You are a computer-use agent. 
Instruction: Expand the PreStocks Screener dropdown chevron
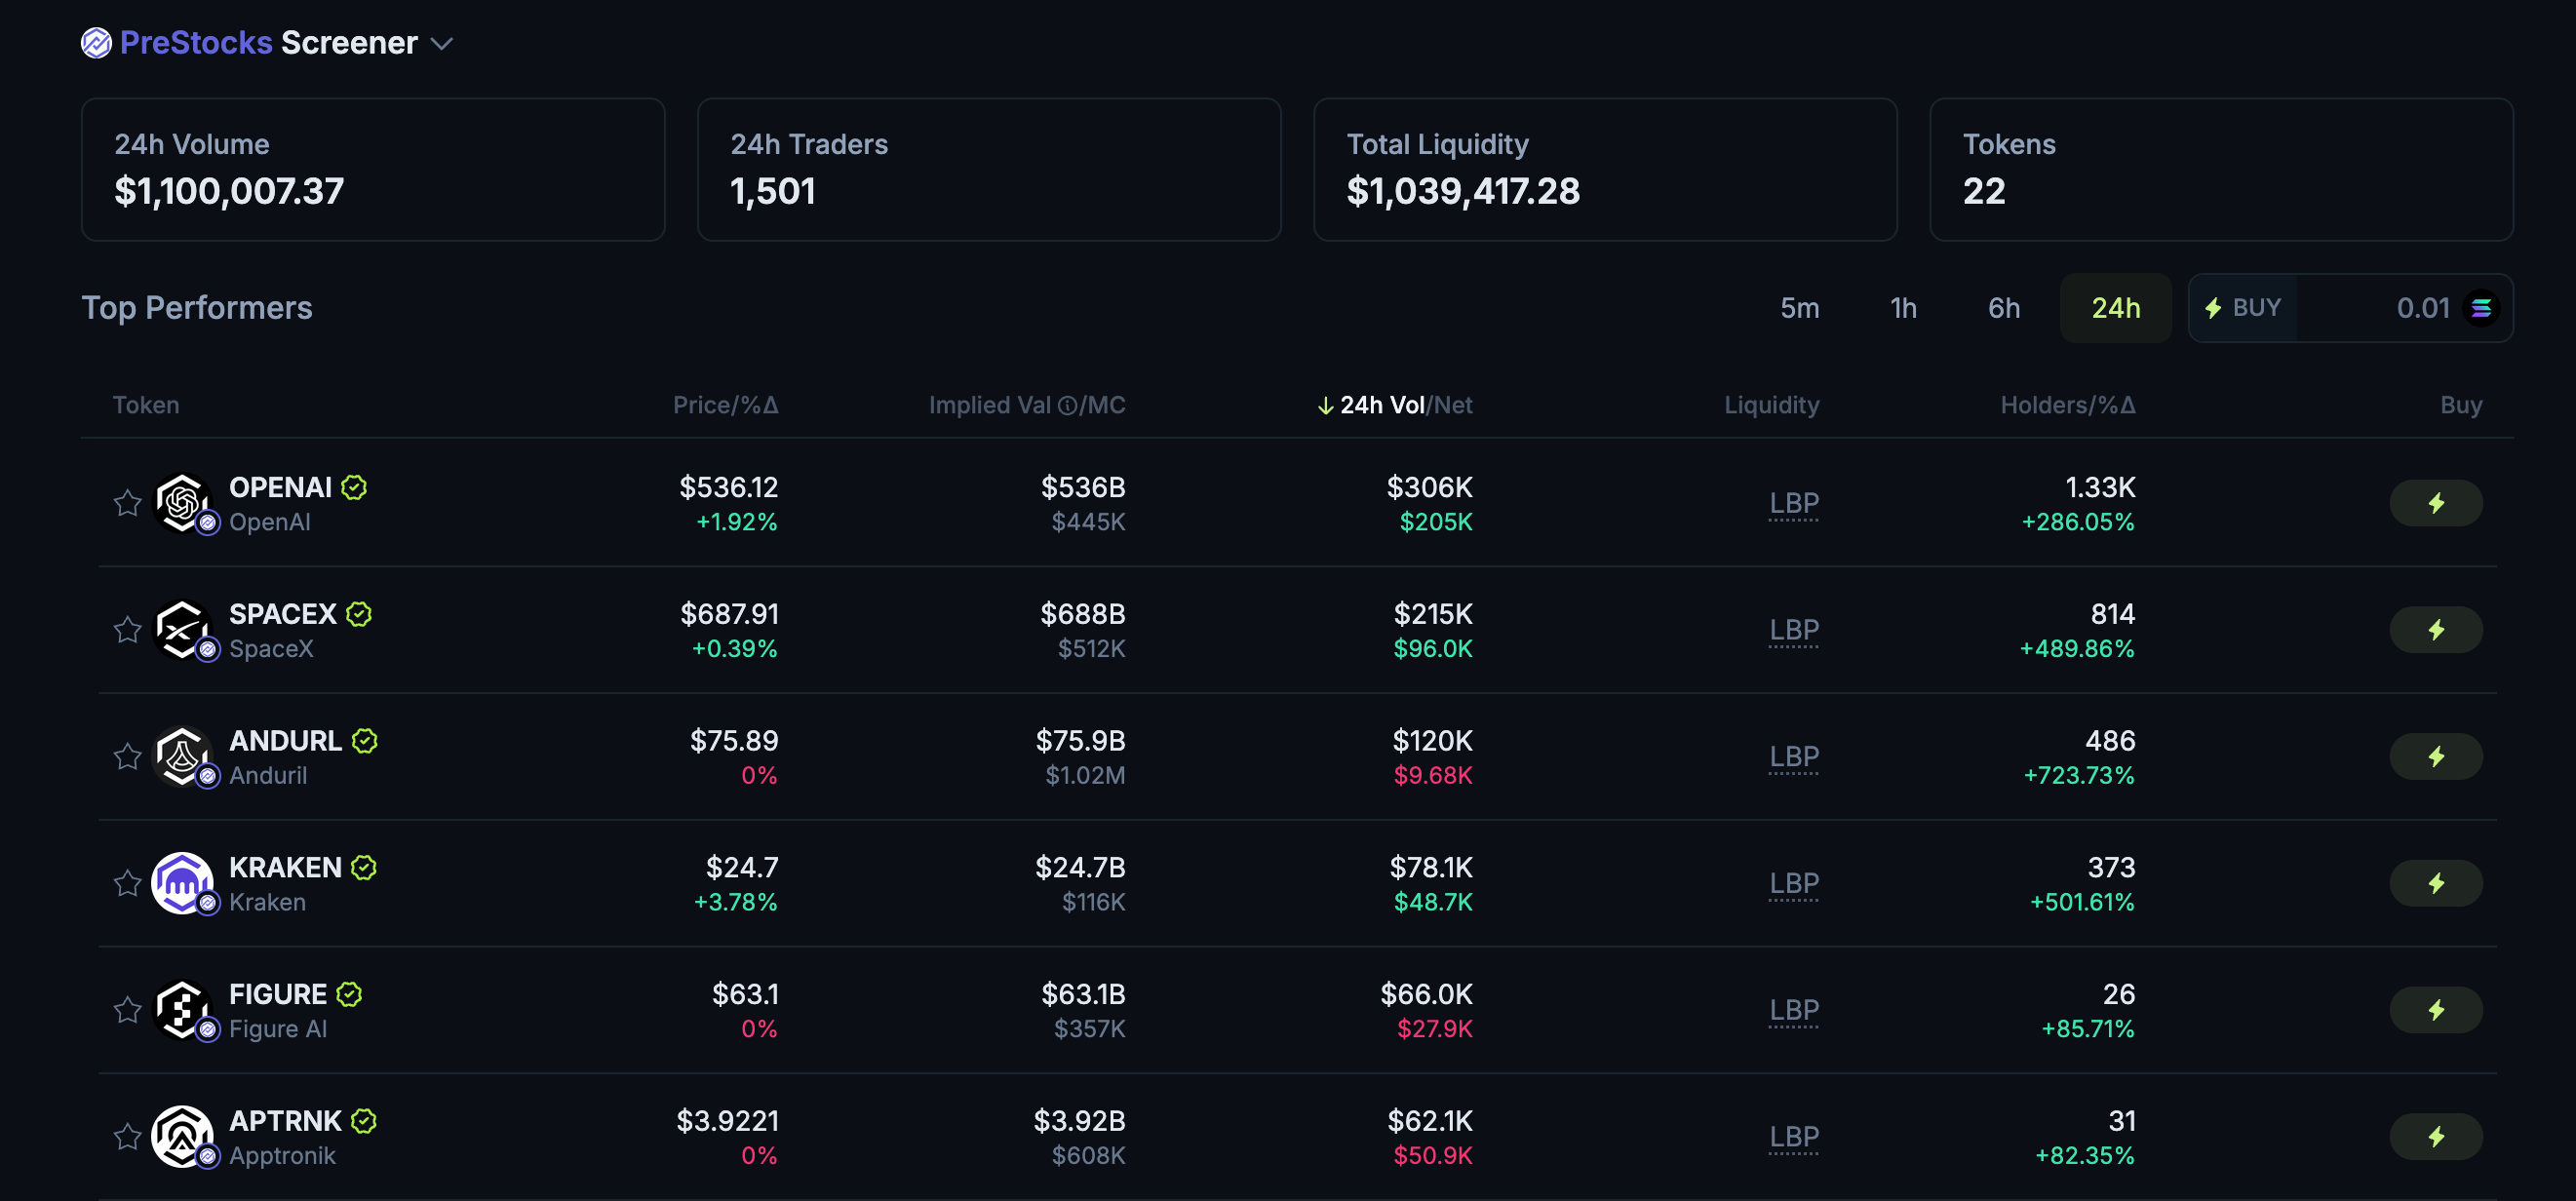click(x=441, y=44)
